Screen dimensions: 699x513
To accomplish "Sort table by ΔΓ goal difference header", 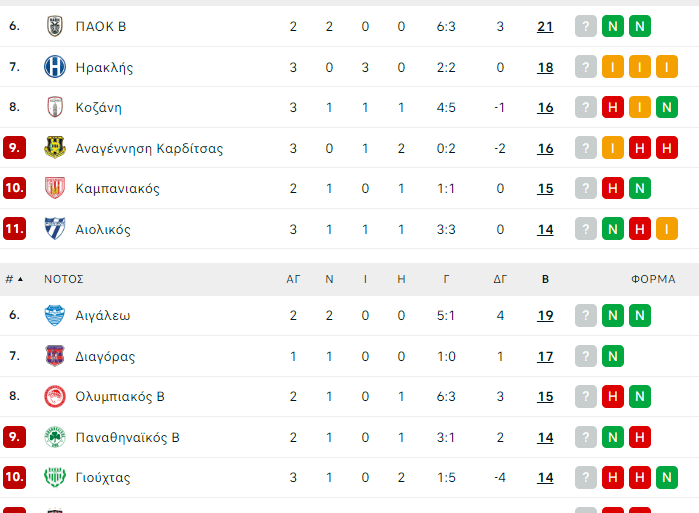I will (x=500, y=280).
